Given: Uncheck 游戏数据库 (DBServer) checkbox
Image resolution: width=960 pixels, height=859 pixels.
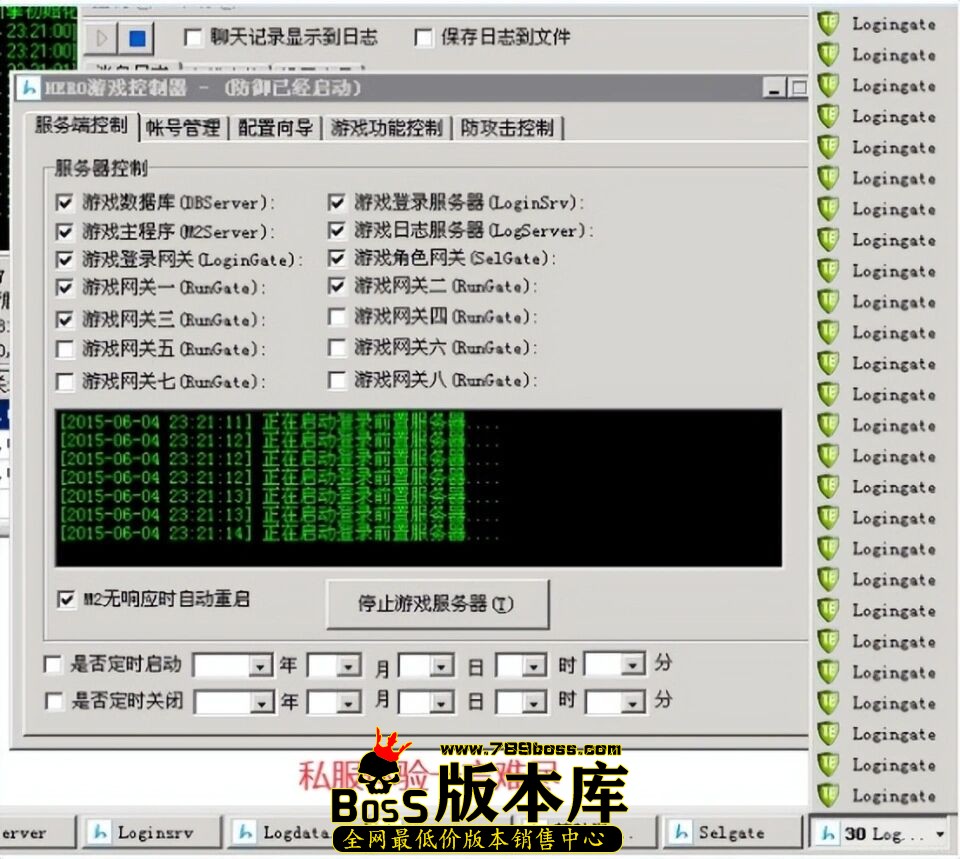Looking at the screenshot, I should [66, 203].
